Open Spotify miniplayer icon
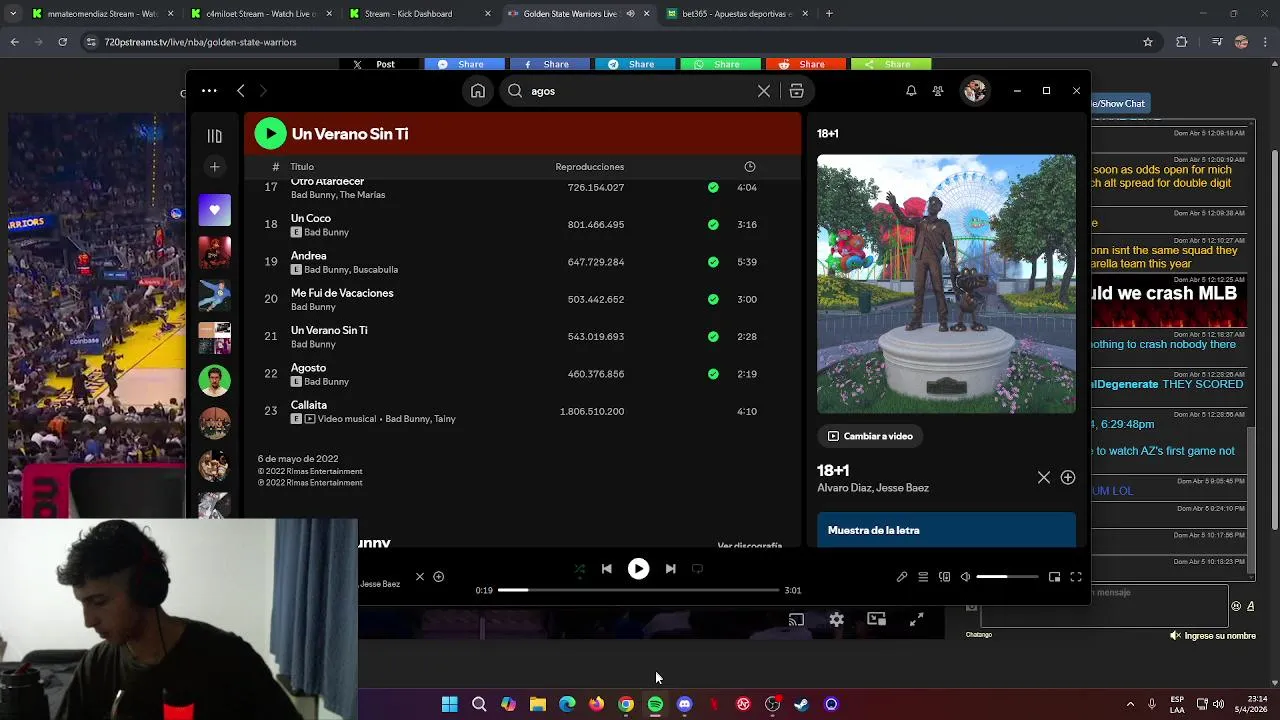The width and height of the screenshot is (1280, 720). coord(1054,577)
